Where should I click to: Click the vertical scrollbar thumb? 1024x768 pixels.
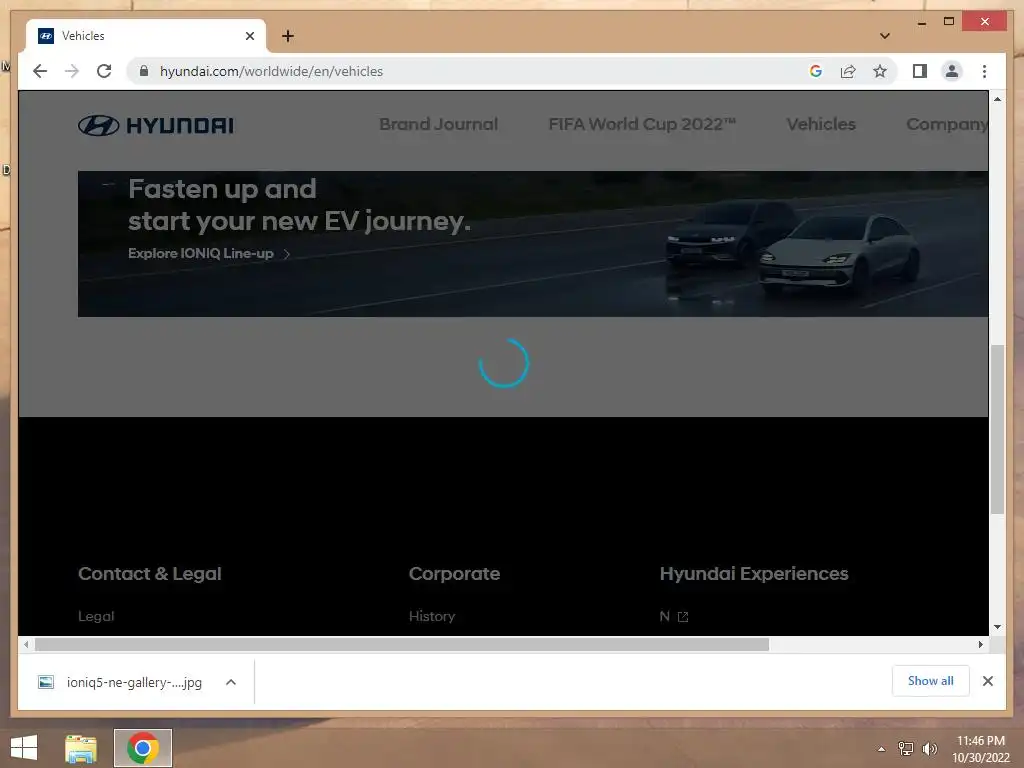997,429
